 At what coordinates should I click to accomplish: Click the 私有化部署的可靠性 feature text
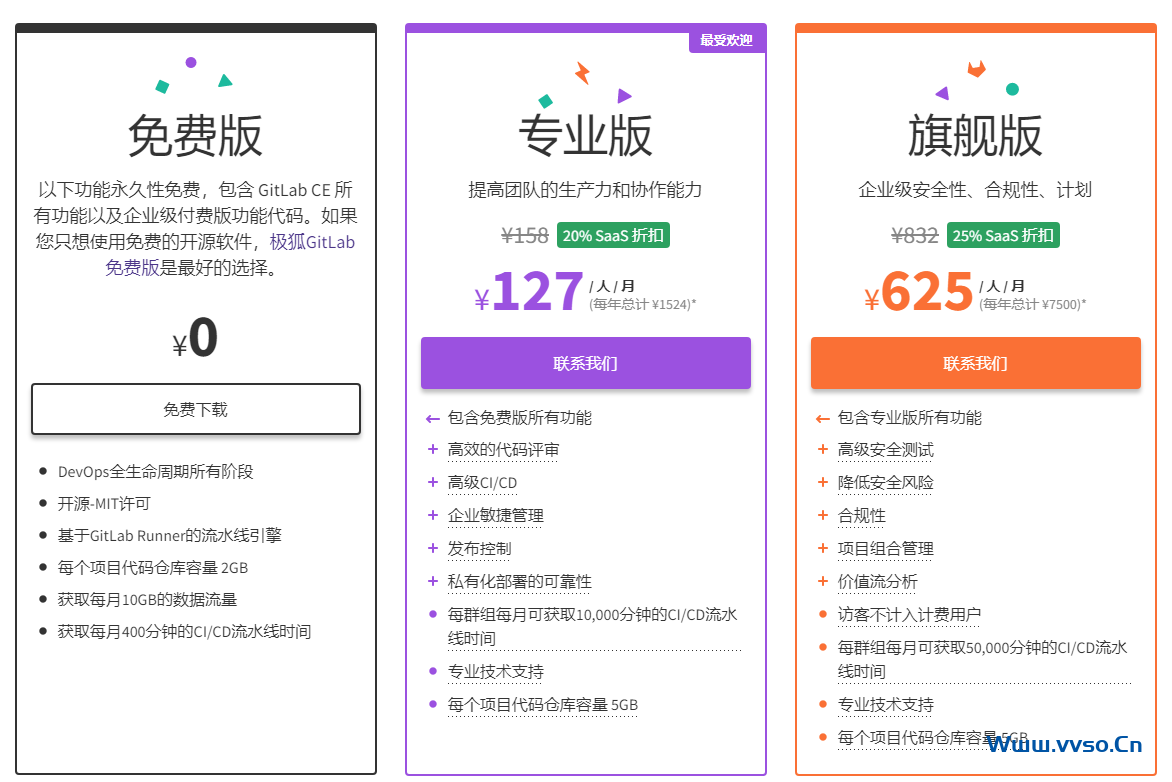pyautogui.click(x=519, y=582)
